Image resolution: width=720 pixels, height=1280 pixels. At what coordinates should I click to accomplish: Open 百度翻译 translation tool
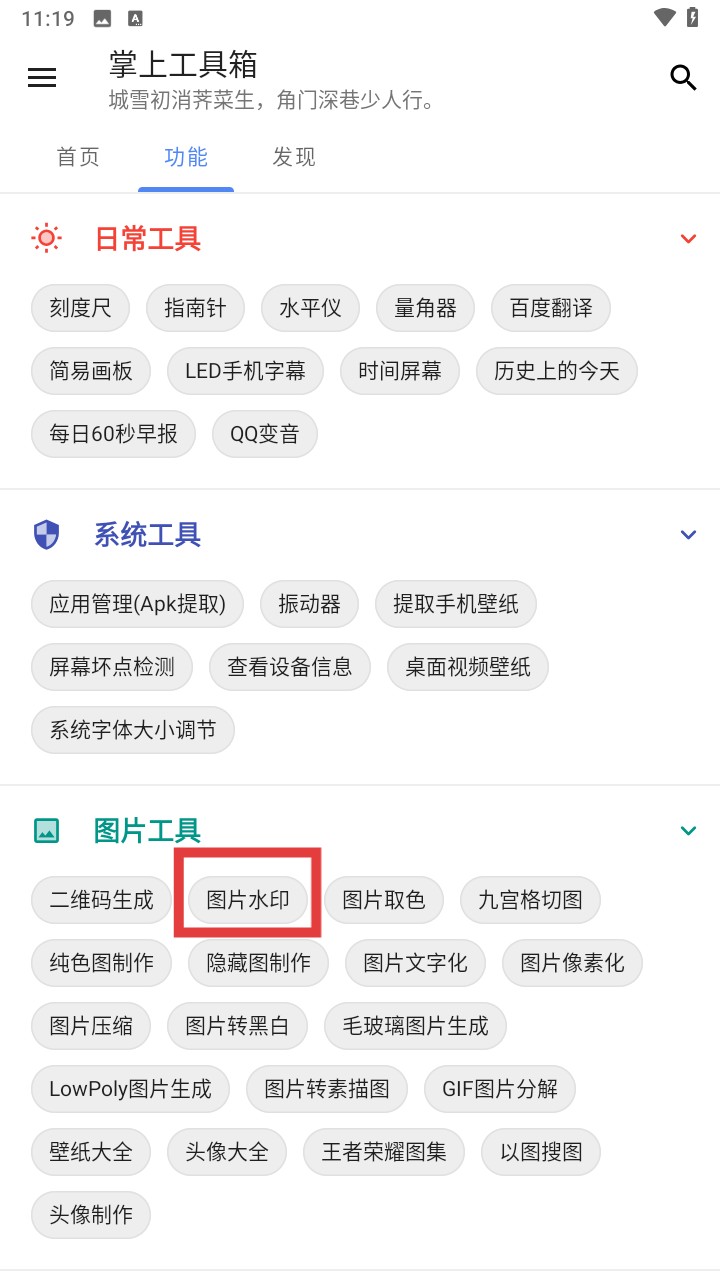tap(551, 308)
